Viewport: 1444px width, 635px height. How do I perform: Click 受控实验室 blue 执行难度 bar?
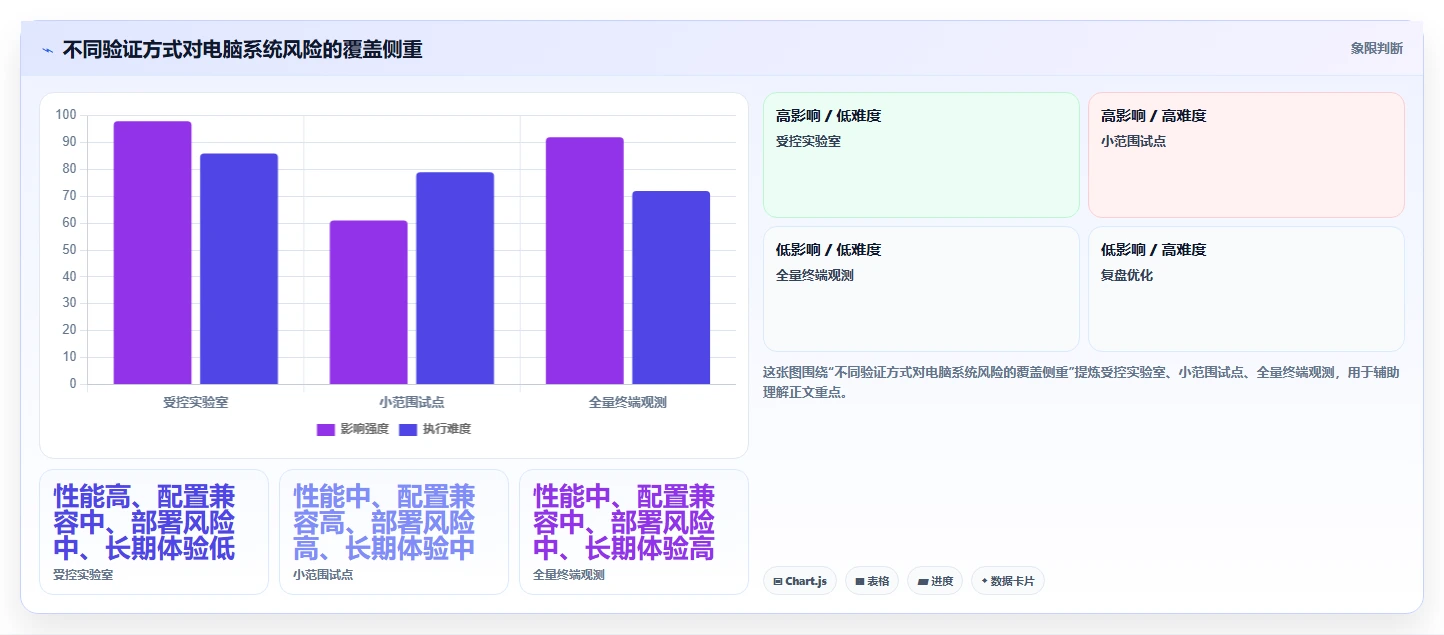click(239, 269)
